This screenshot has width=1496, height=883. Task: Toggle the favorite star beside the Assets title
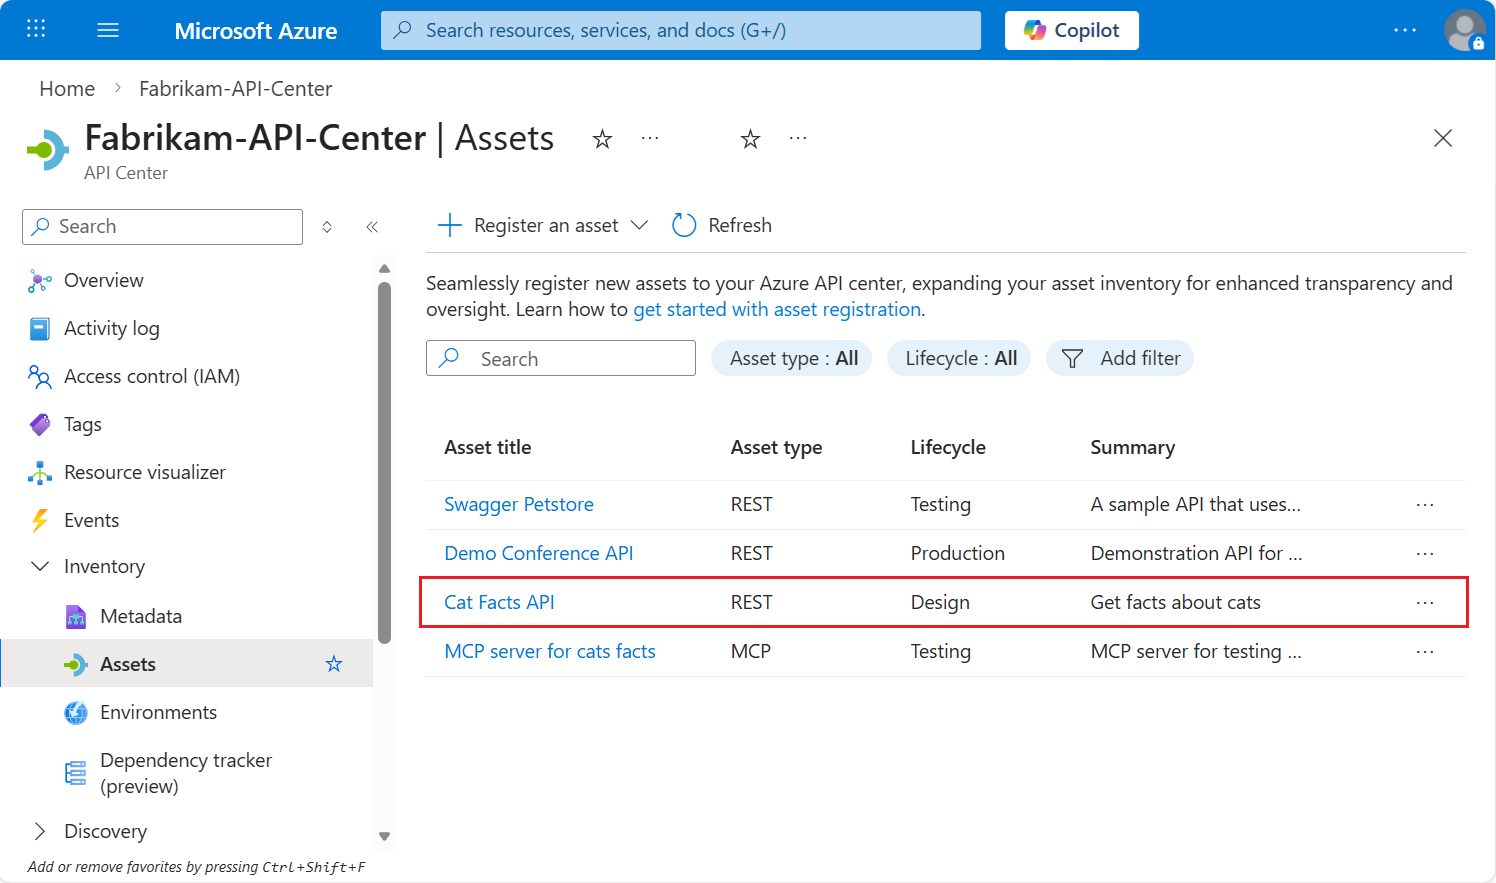pyautogui.click(x=602, y=139)
